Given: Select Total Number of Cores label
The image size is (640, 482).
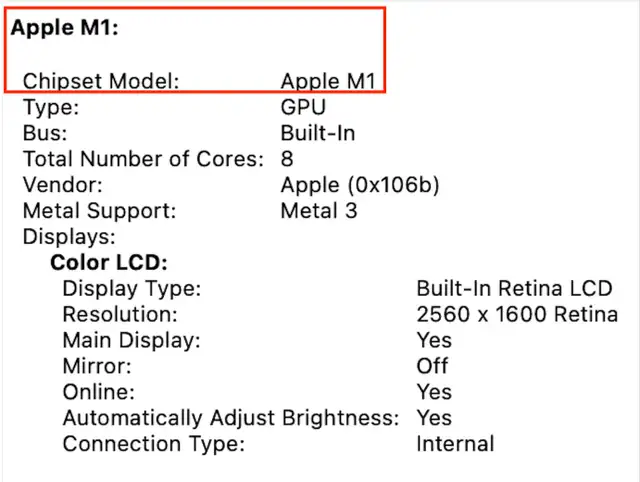Looking at the screenshot, I should pyautogui.click(x=143, y=159).
